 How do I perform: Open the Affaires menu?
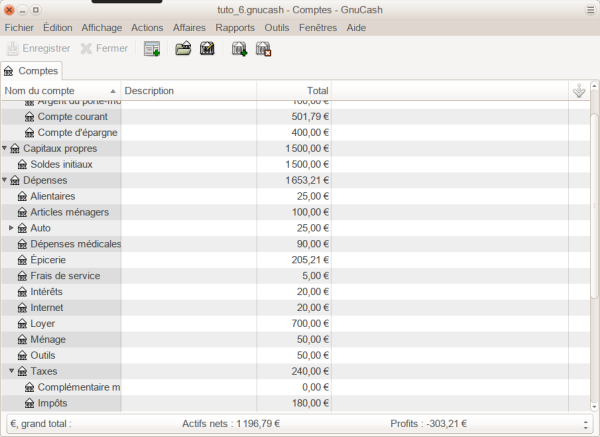point(189,28)
